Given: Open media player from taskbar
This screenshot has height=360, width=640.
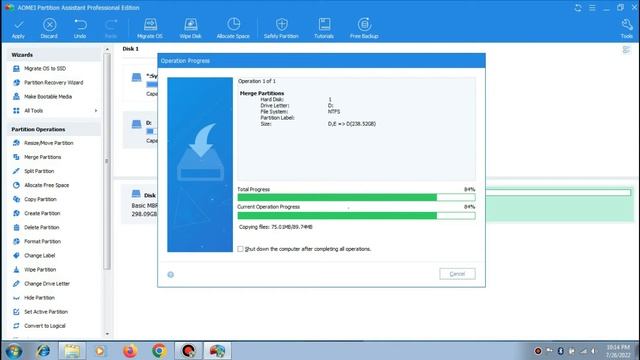Looking at the screenshot, I should [x=100, y=351].
